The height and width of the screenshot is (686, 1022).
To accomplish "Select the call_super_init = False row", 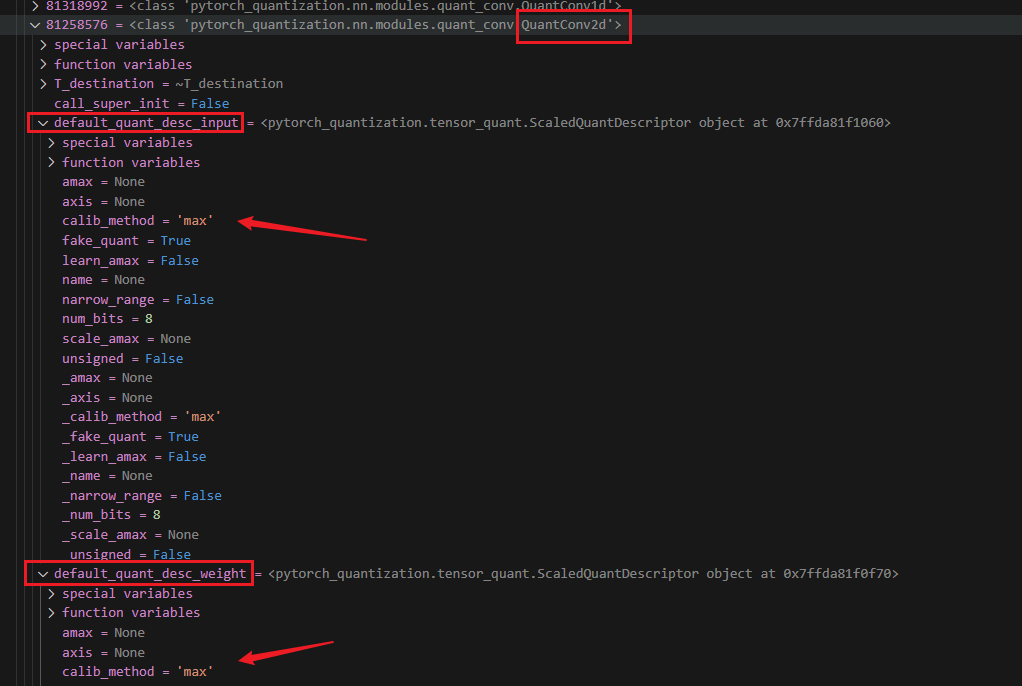I will point(141,104).
